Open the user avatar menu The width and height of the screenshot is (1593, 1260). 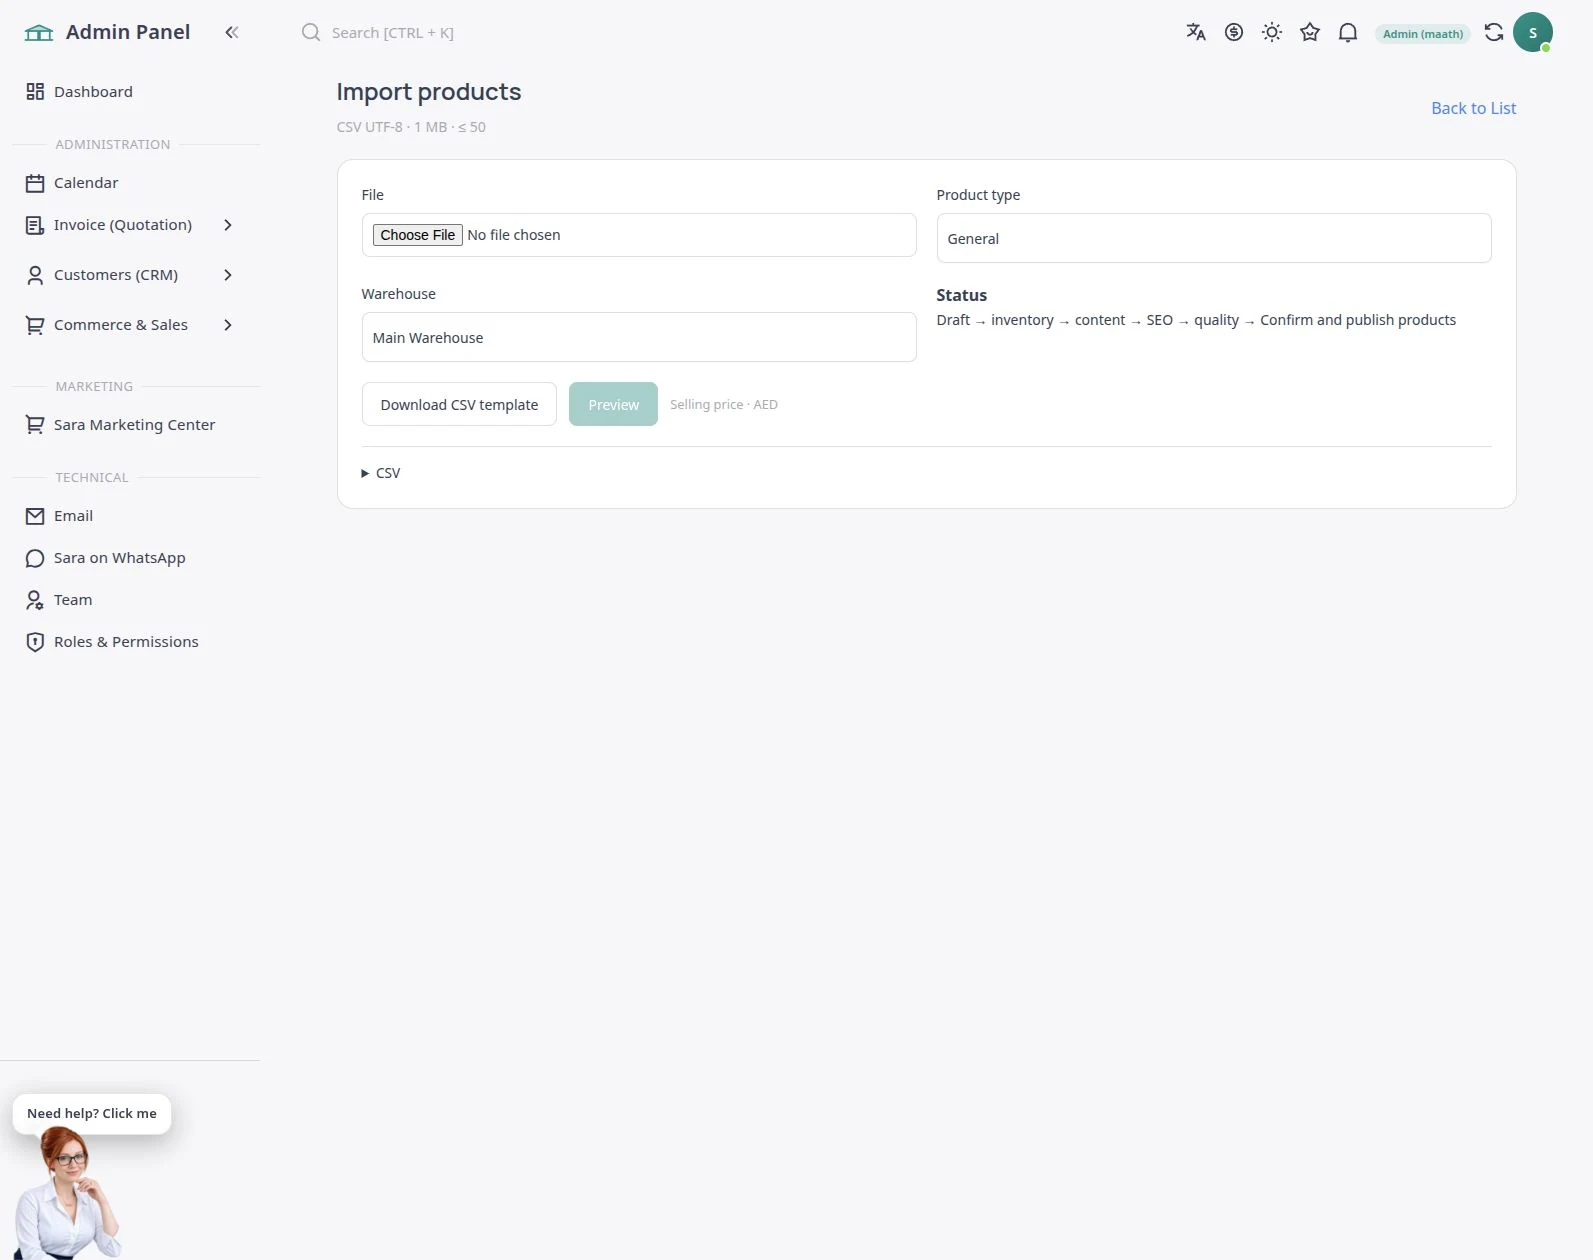[x=1533, y=32]
